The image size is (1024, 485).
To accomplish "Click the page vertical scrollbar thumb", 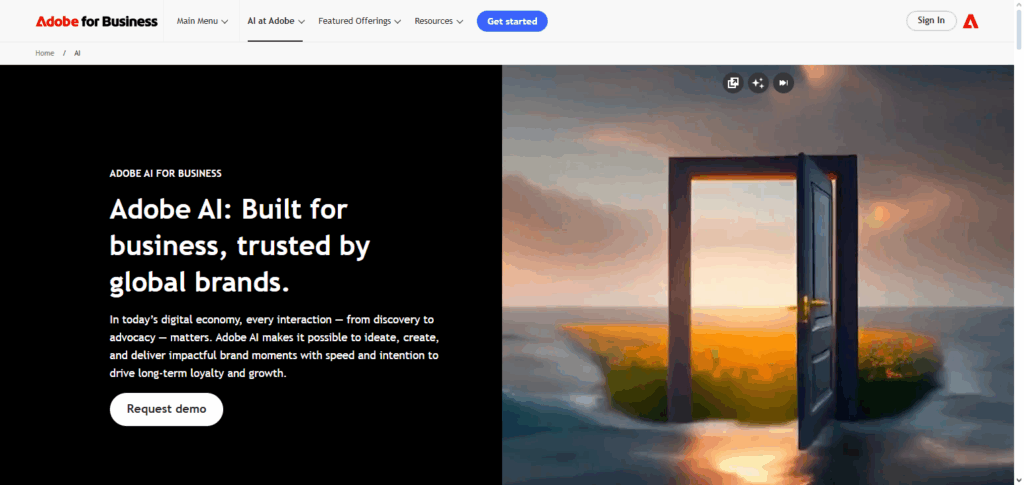I will point(1019,25).
